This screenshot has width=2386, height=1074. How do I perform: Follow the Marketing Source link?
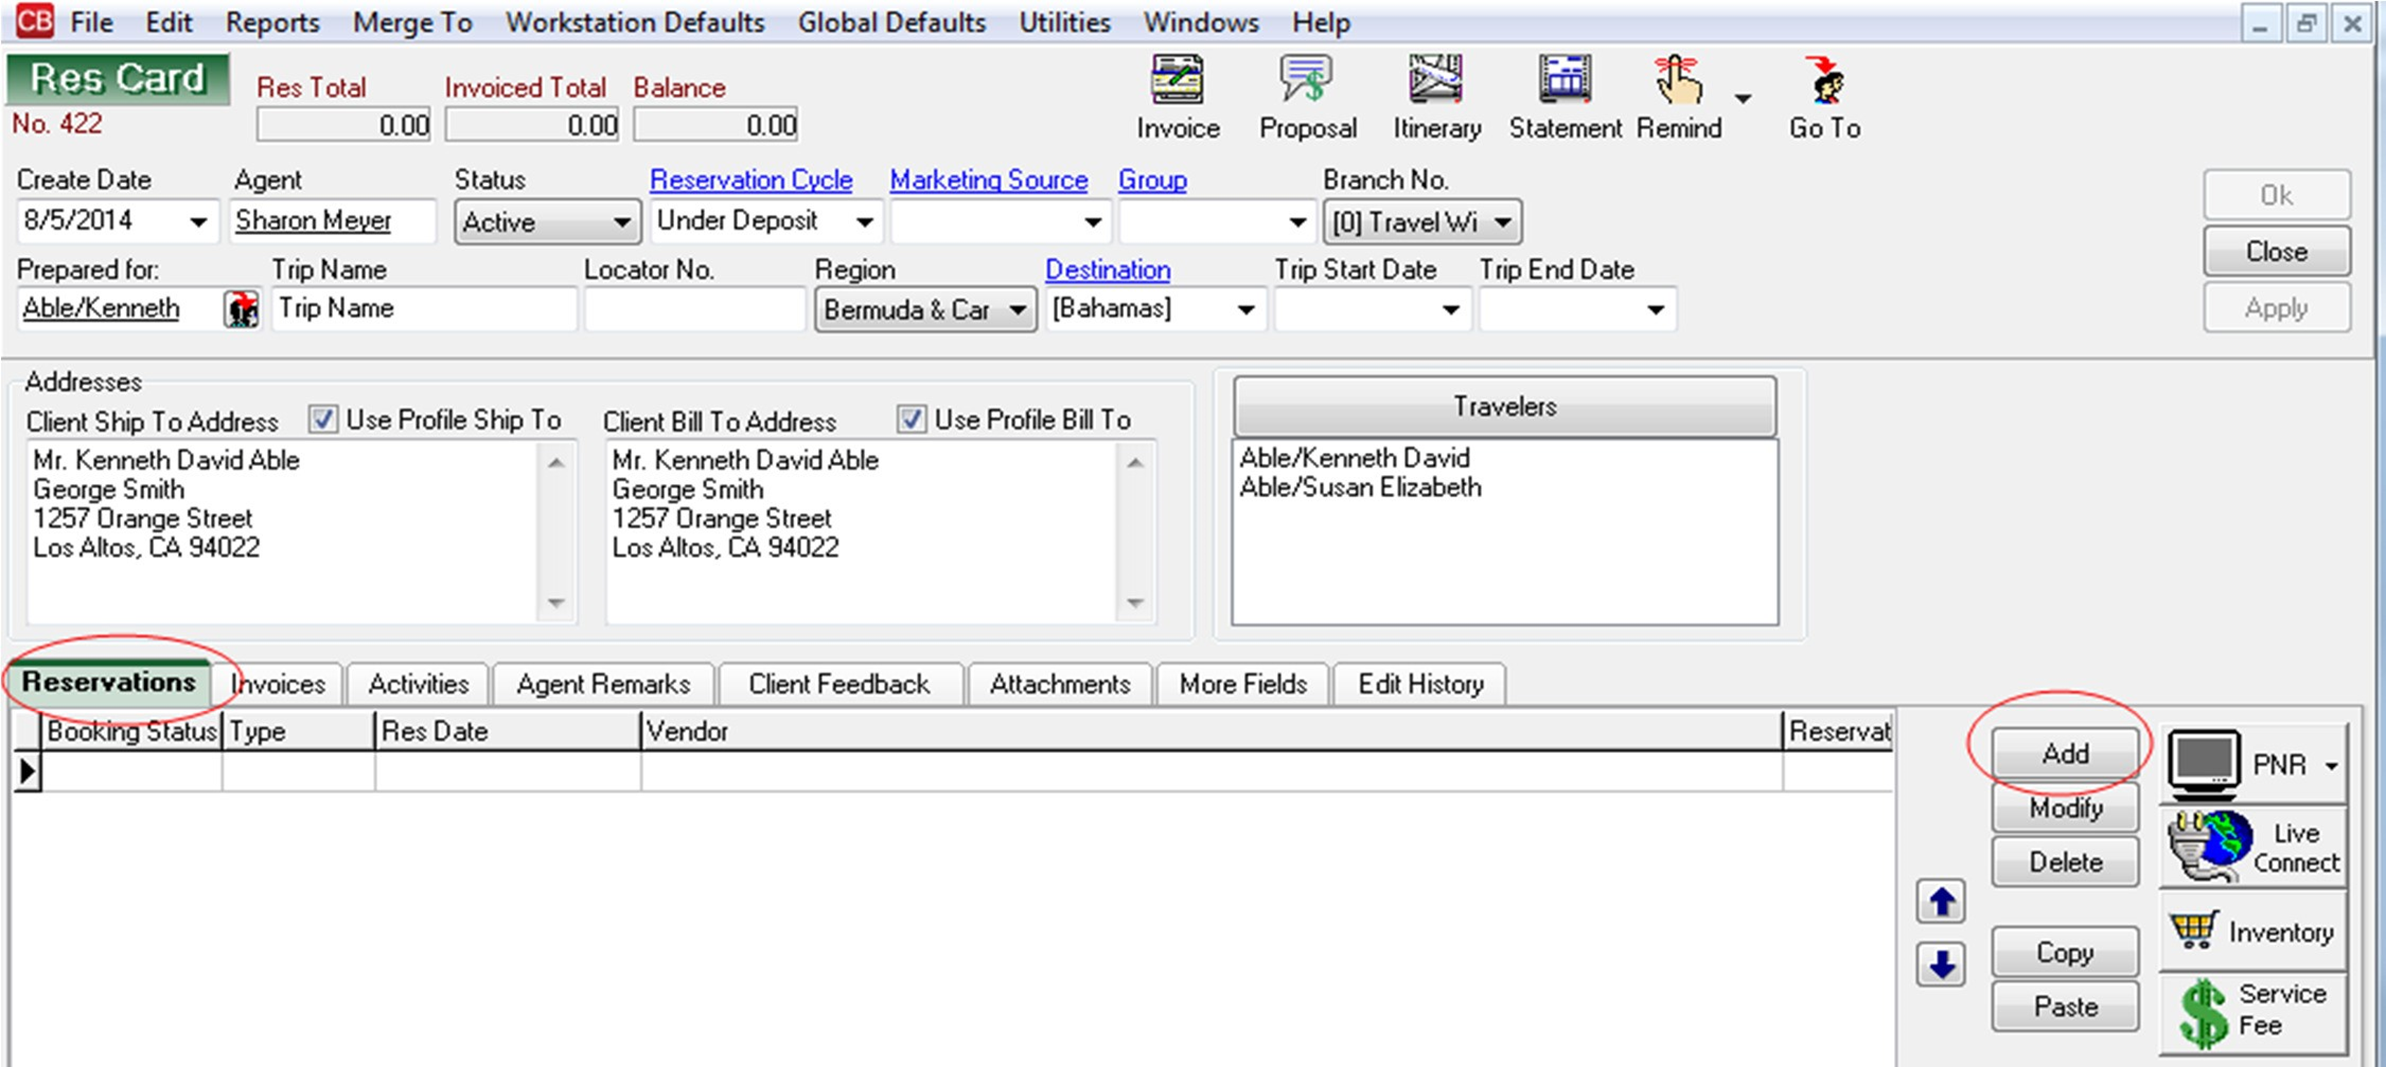(988, 180)
